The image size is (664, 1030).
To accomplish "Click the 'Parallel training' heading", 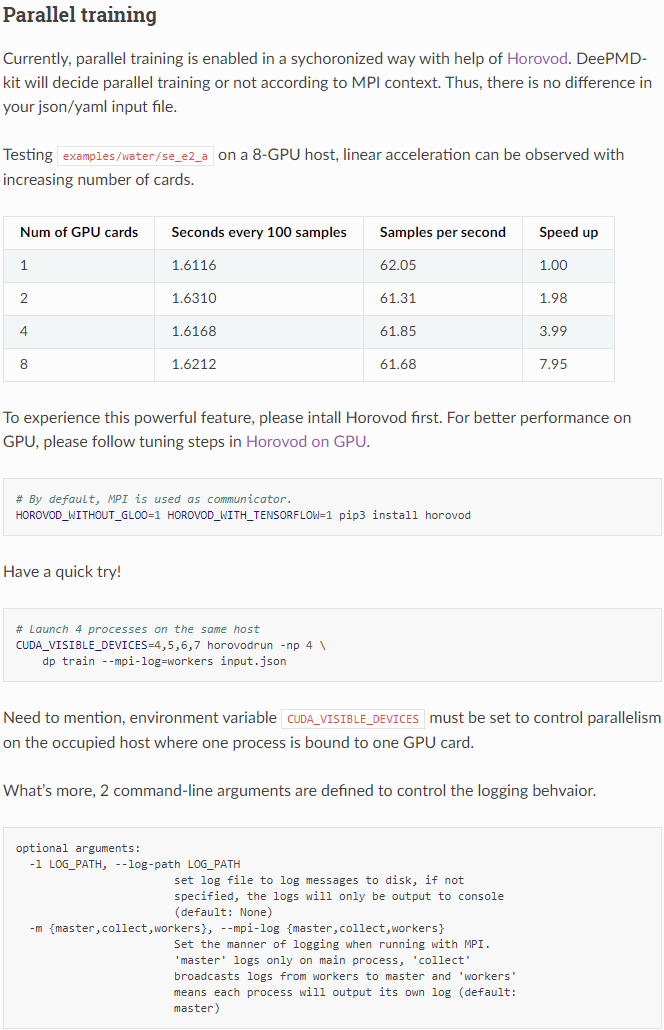I will tap(80, 16).
